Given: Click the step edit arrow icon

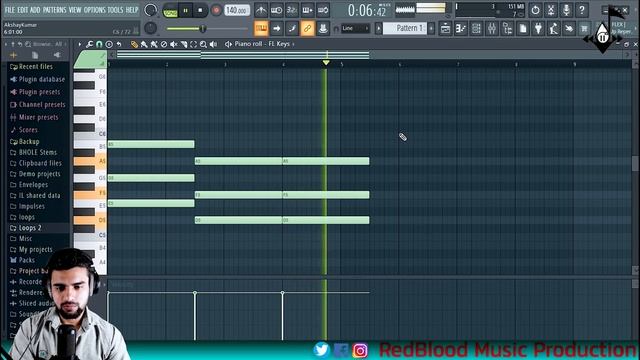Looking at the screenshot, I should click(x=276, y=29).
